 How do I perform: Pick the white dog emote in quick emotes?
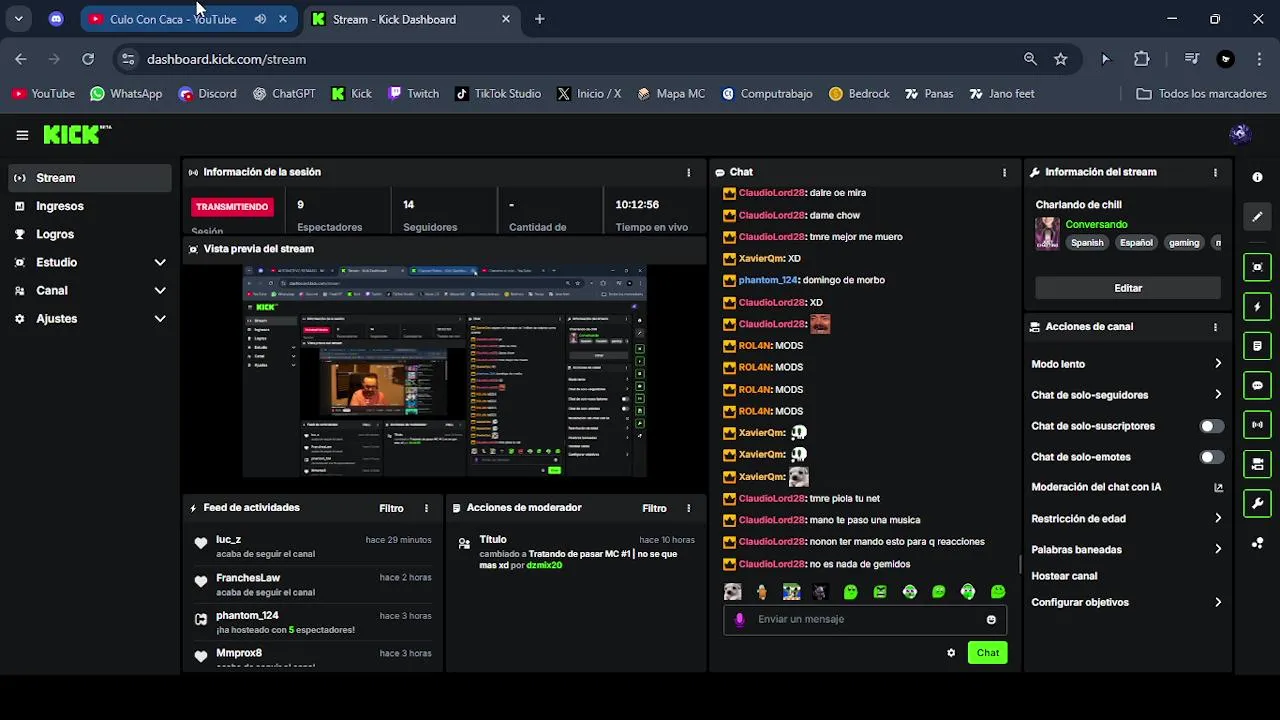point(733,592)
